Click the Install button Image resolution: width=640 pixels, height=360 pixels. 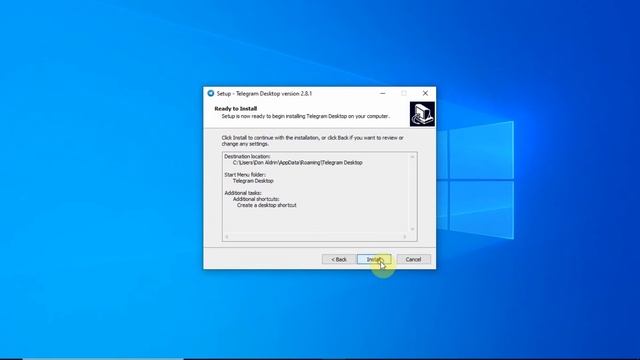(x=374, y=259)
